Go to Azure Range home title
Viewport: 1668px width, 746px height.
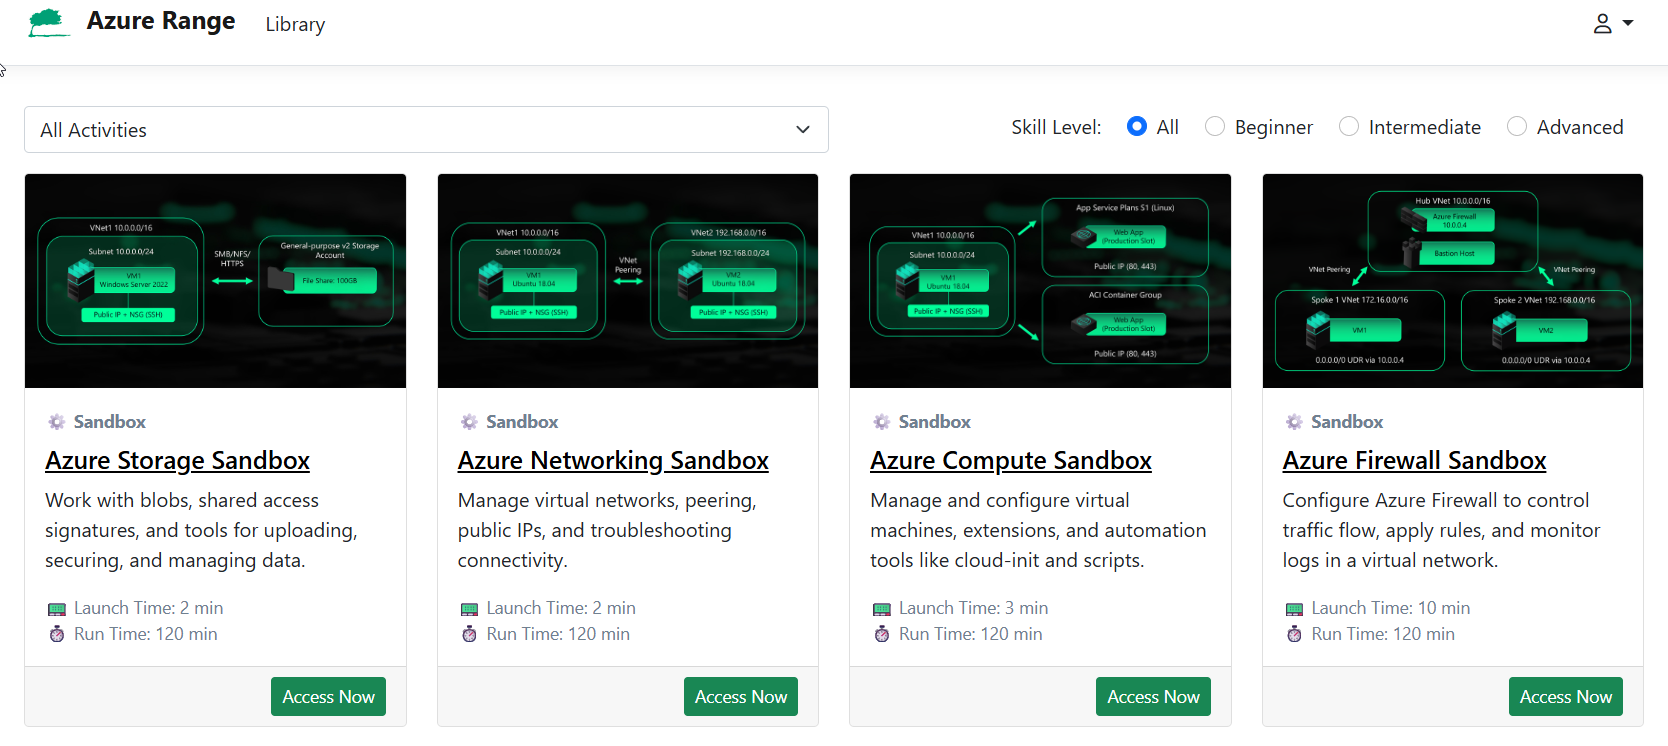(161, 21)
